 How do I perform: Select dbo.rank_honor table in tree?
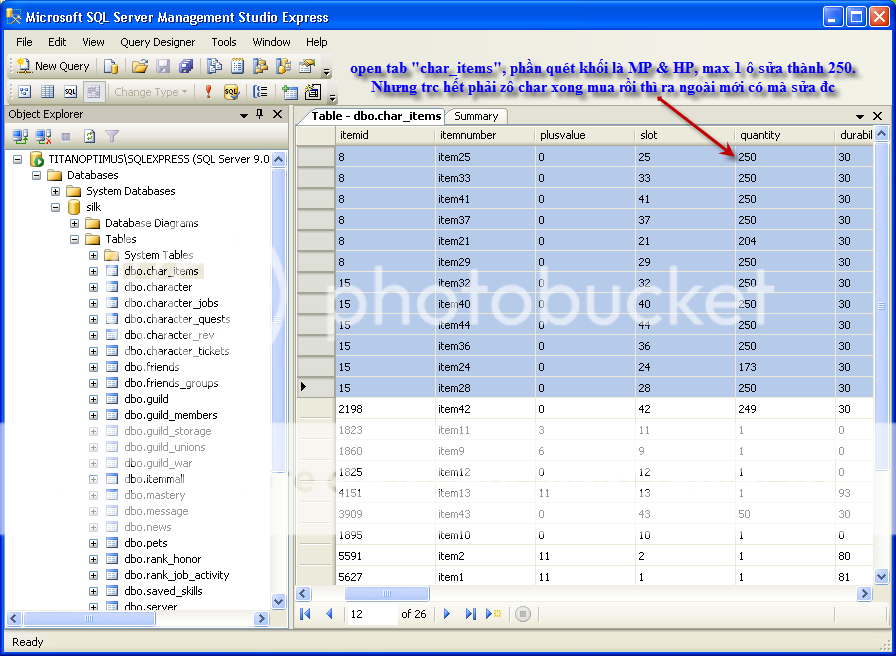(x=163, y=559)
